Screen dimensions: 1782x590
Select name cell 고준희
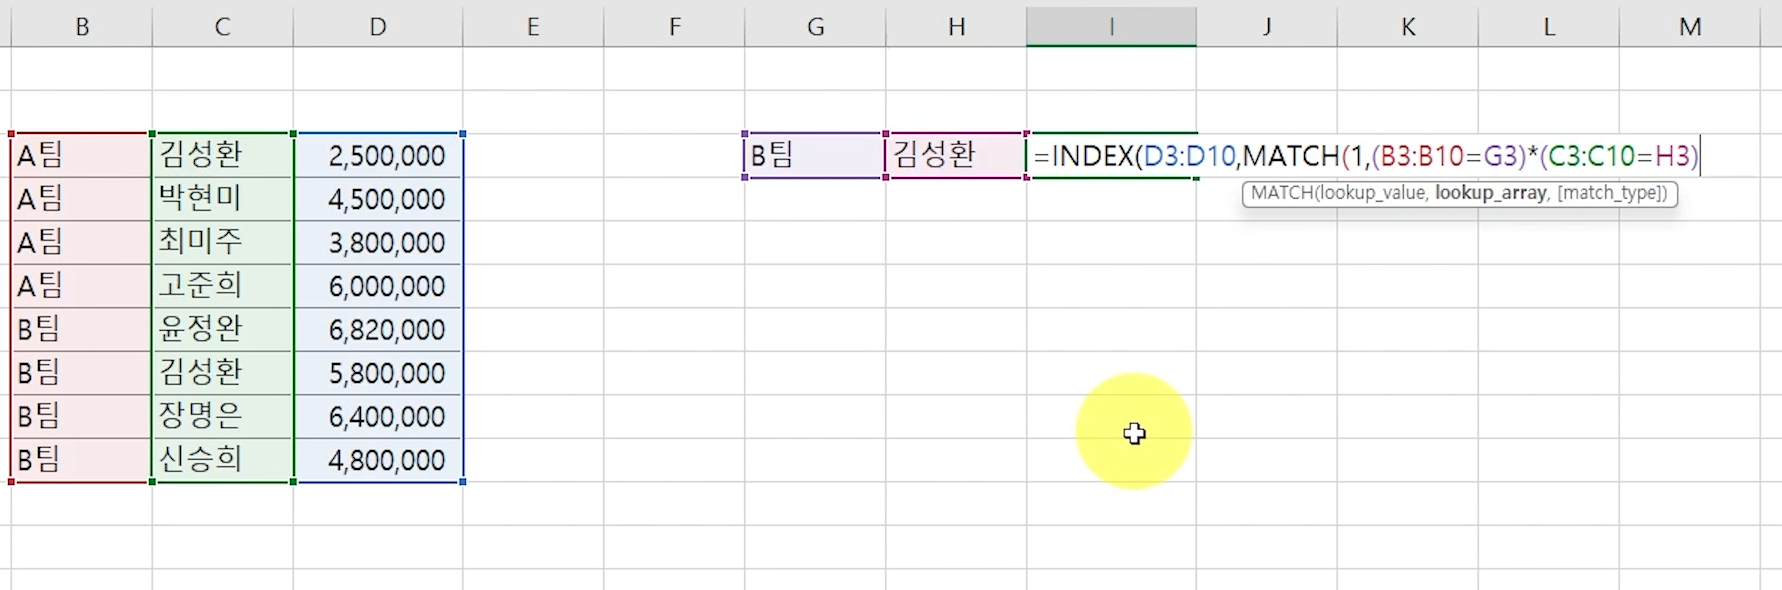pos(223,286)
